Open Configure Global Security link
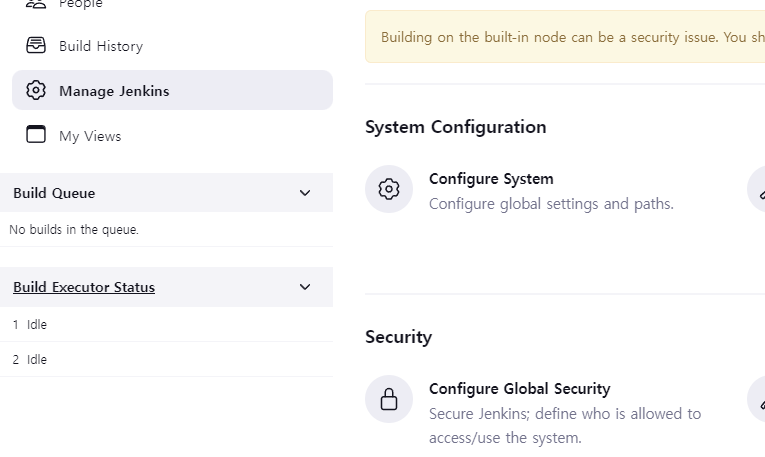Image resolution: width=765 pixels, height=457 pixels. click(520, 389)
